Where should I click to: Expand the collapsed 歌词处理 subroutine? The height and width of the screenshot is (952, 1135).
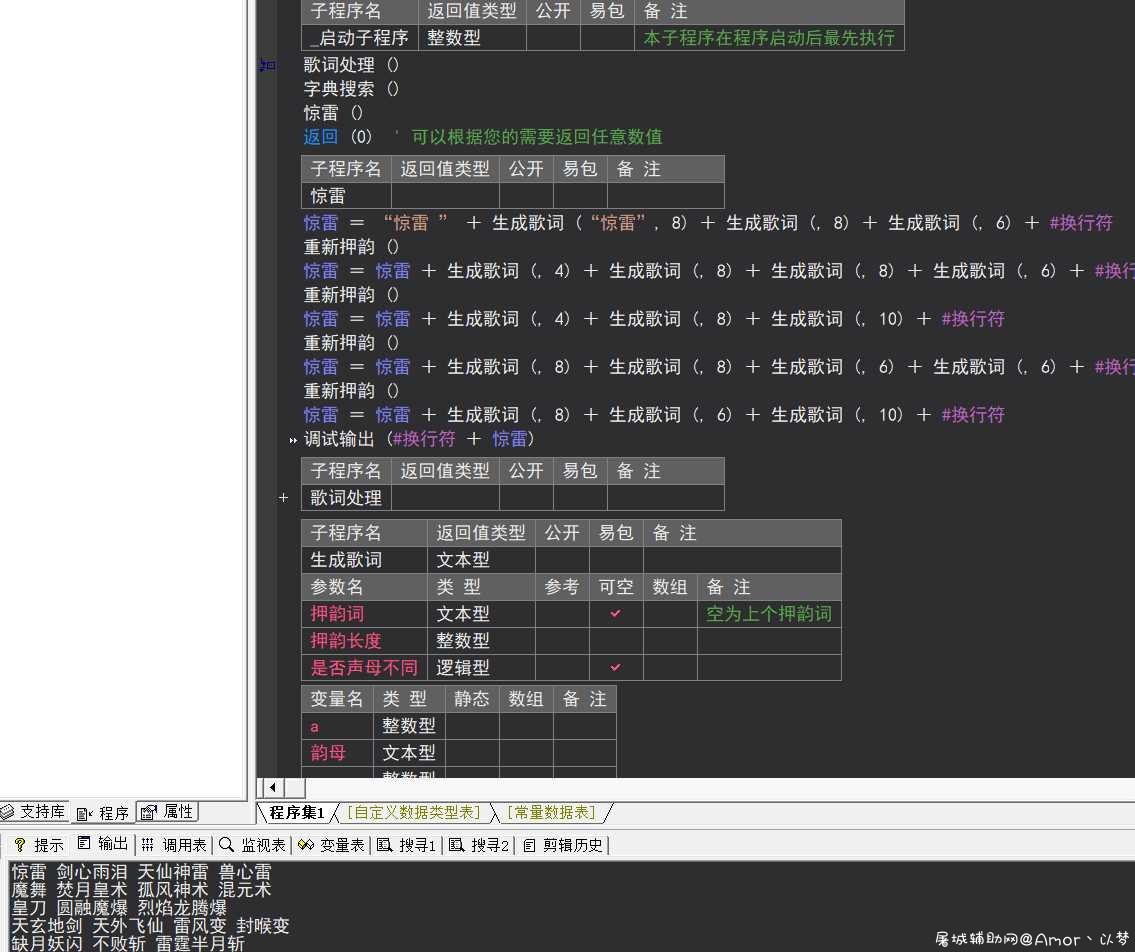click(284, 498)
